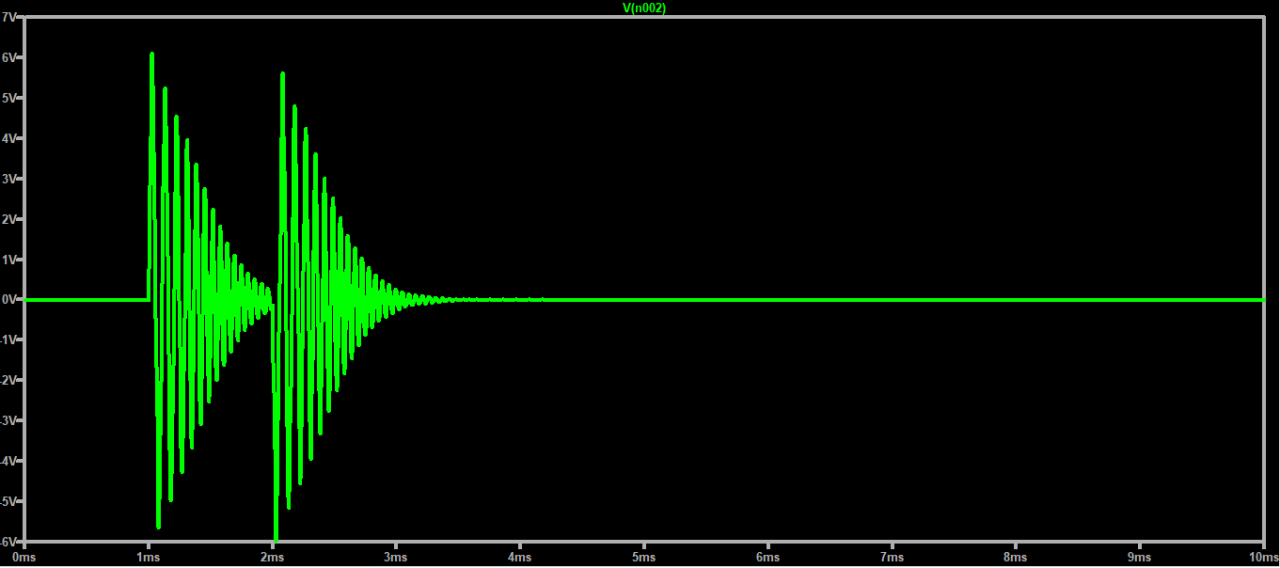Click the first burst's 6V peak
The image size is (1280, 568).
(152, 55)
